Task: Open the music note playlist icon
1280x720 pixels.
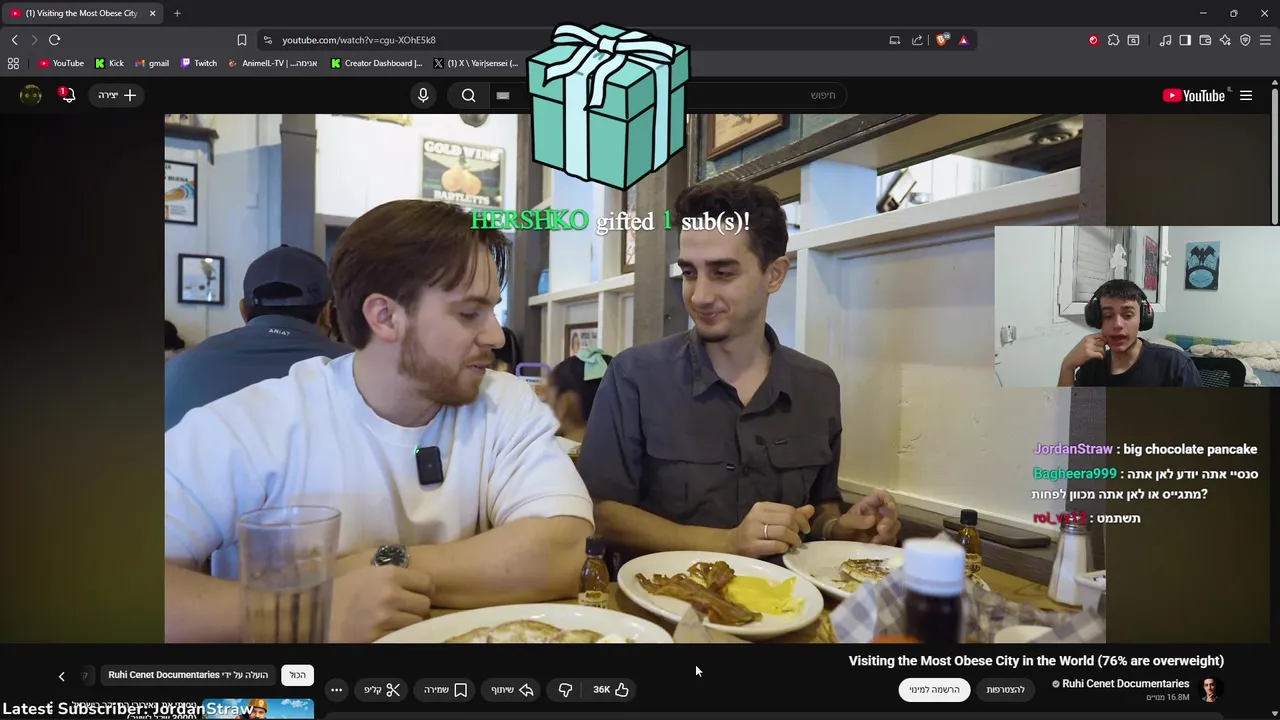Action: tap(1165, 40)
